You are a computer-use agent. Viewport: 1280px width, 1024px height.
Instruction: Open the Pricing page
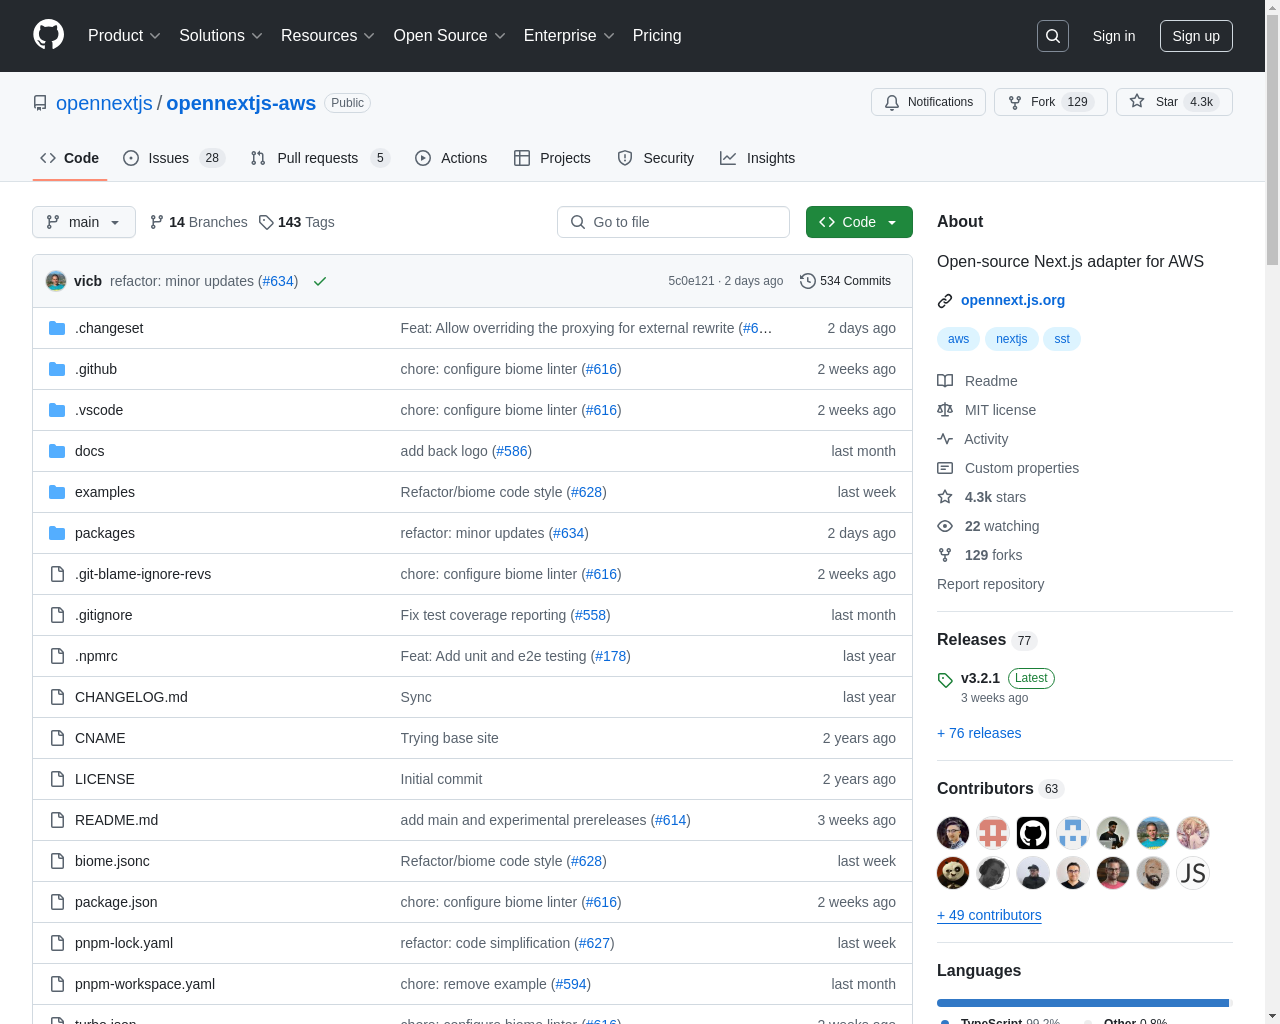pyautogui.click(x=657, y=36)
